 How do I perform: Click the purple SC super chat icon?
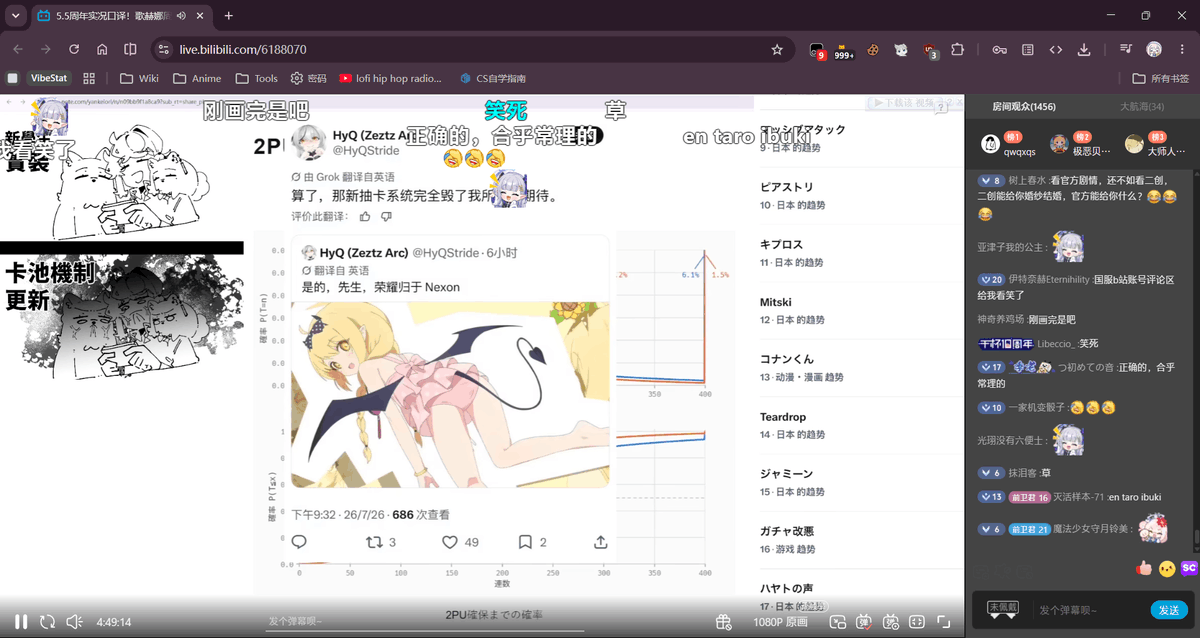(1189, 568)
